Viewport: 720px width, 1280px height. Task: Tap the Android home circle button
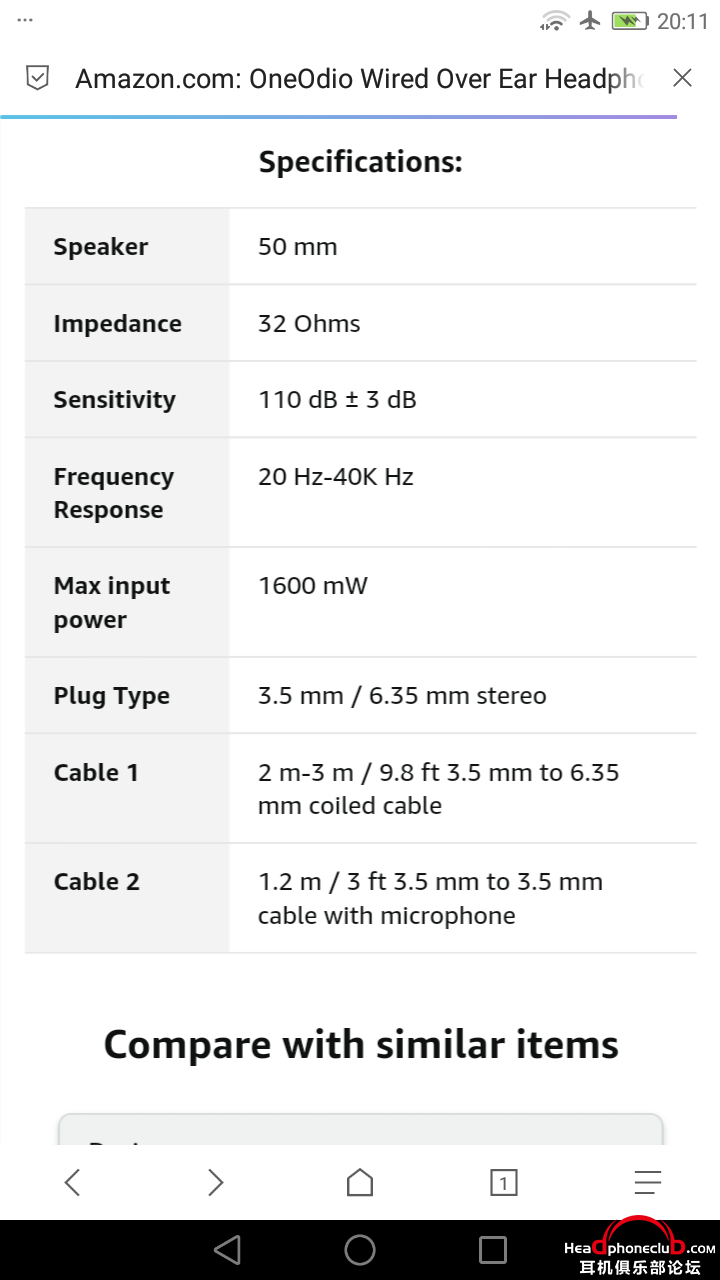point(360,1249)
